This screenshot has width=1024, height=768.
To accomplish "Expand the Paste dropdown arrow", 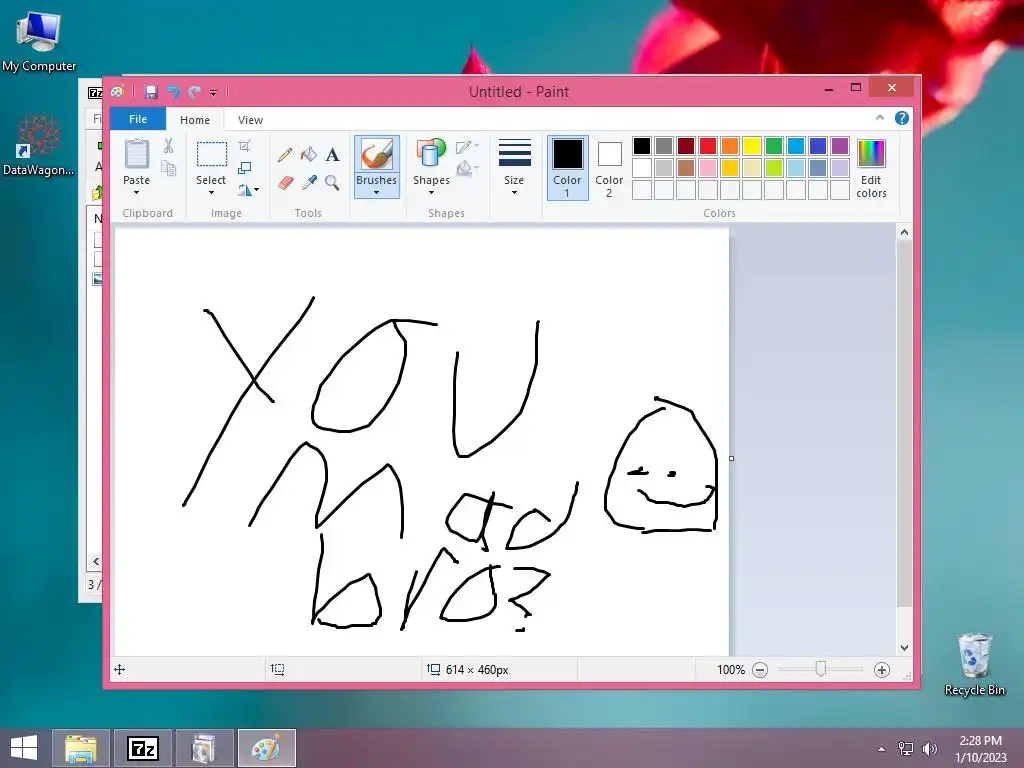I will point(136,193).
